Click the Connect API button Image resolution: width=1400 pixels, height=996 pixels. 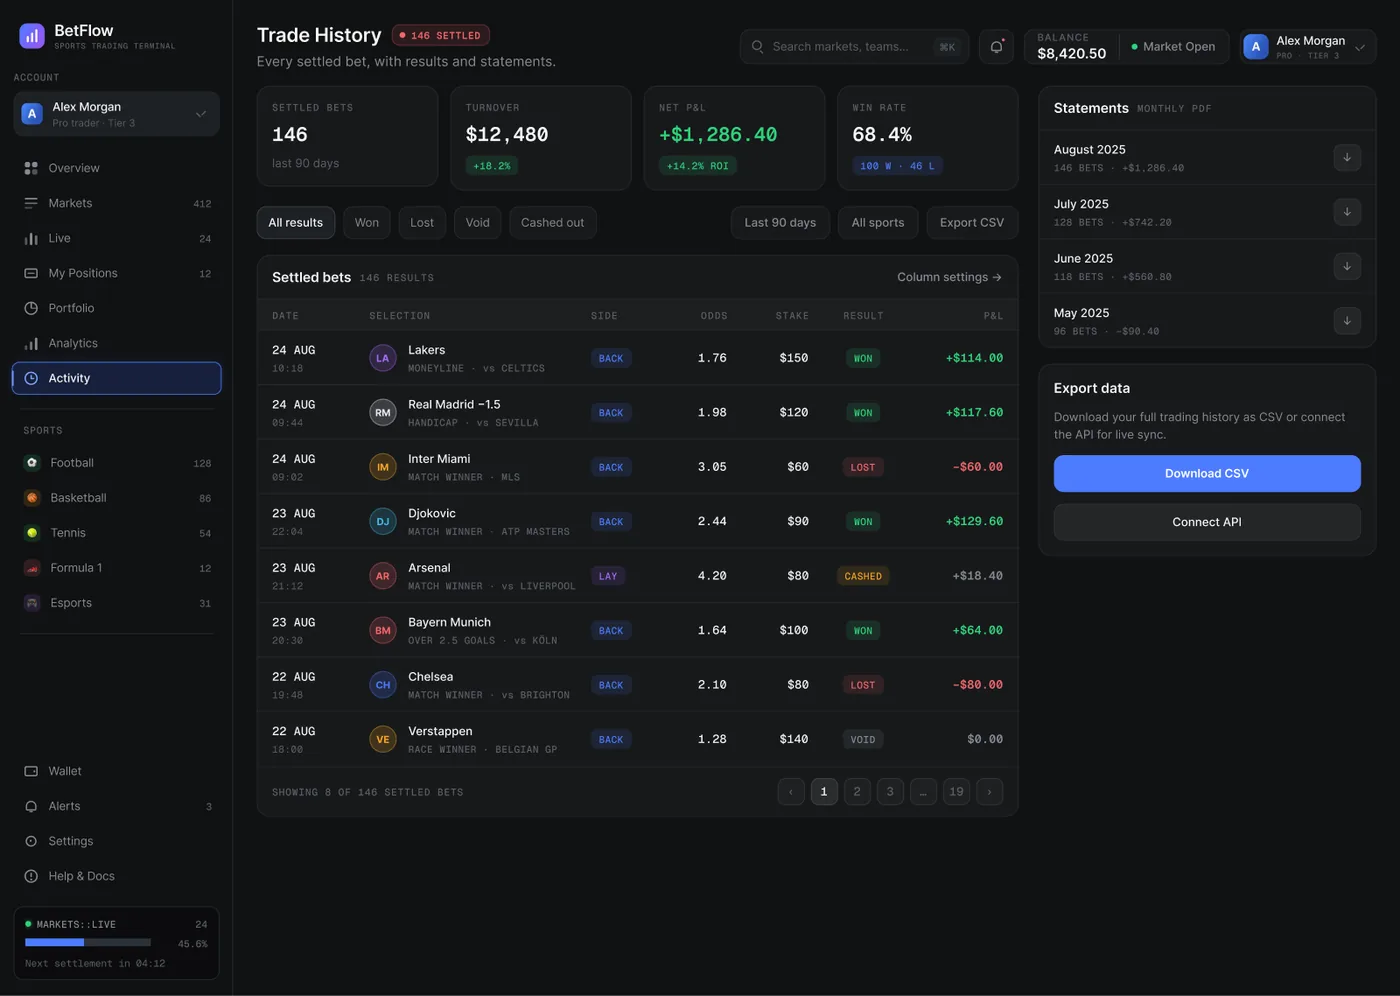1207,522
